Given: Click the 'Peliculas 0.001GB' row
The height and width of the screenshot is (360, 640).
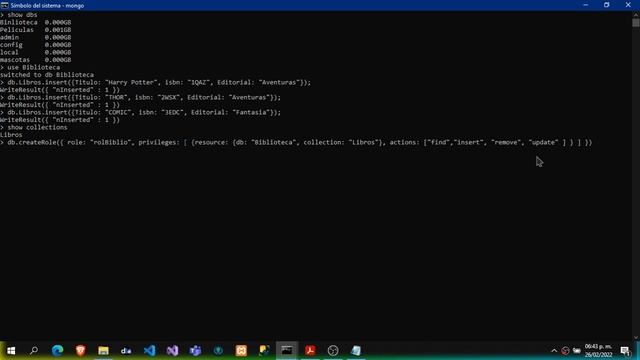Looking at the screenshot, I should pos(36,30).
